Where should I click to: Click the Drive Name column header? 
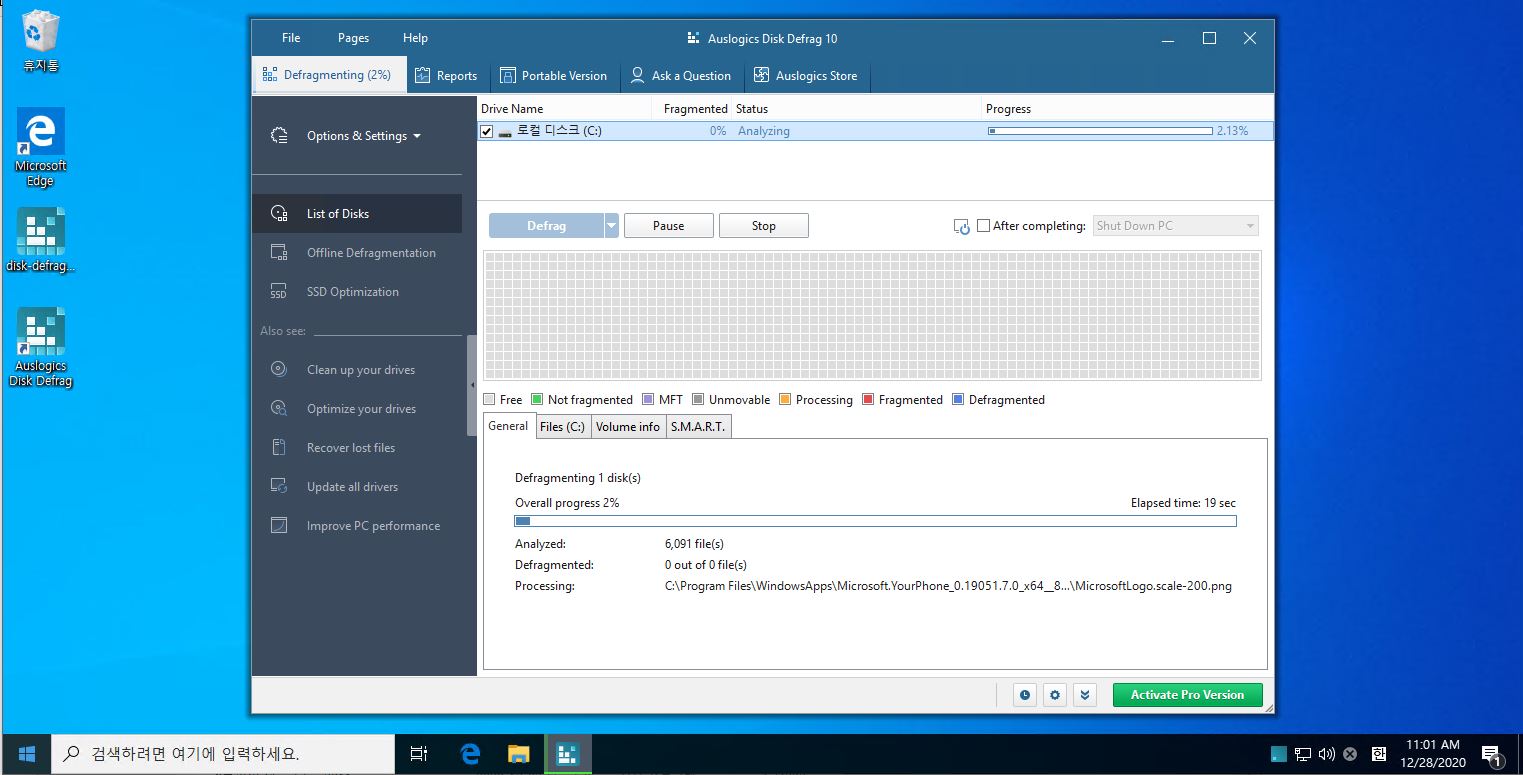click(565, 108)
